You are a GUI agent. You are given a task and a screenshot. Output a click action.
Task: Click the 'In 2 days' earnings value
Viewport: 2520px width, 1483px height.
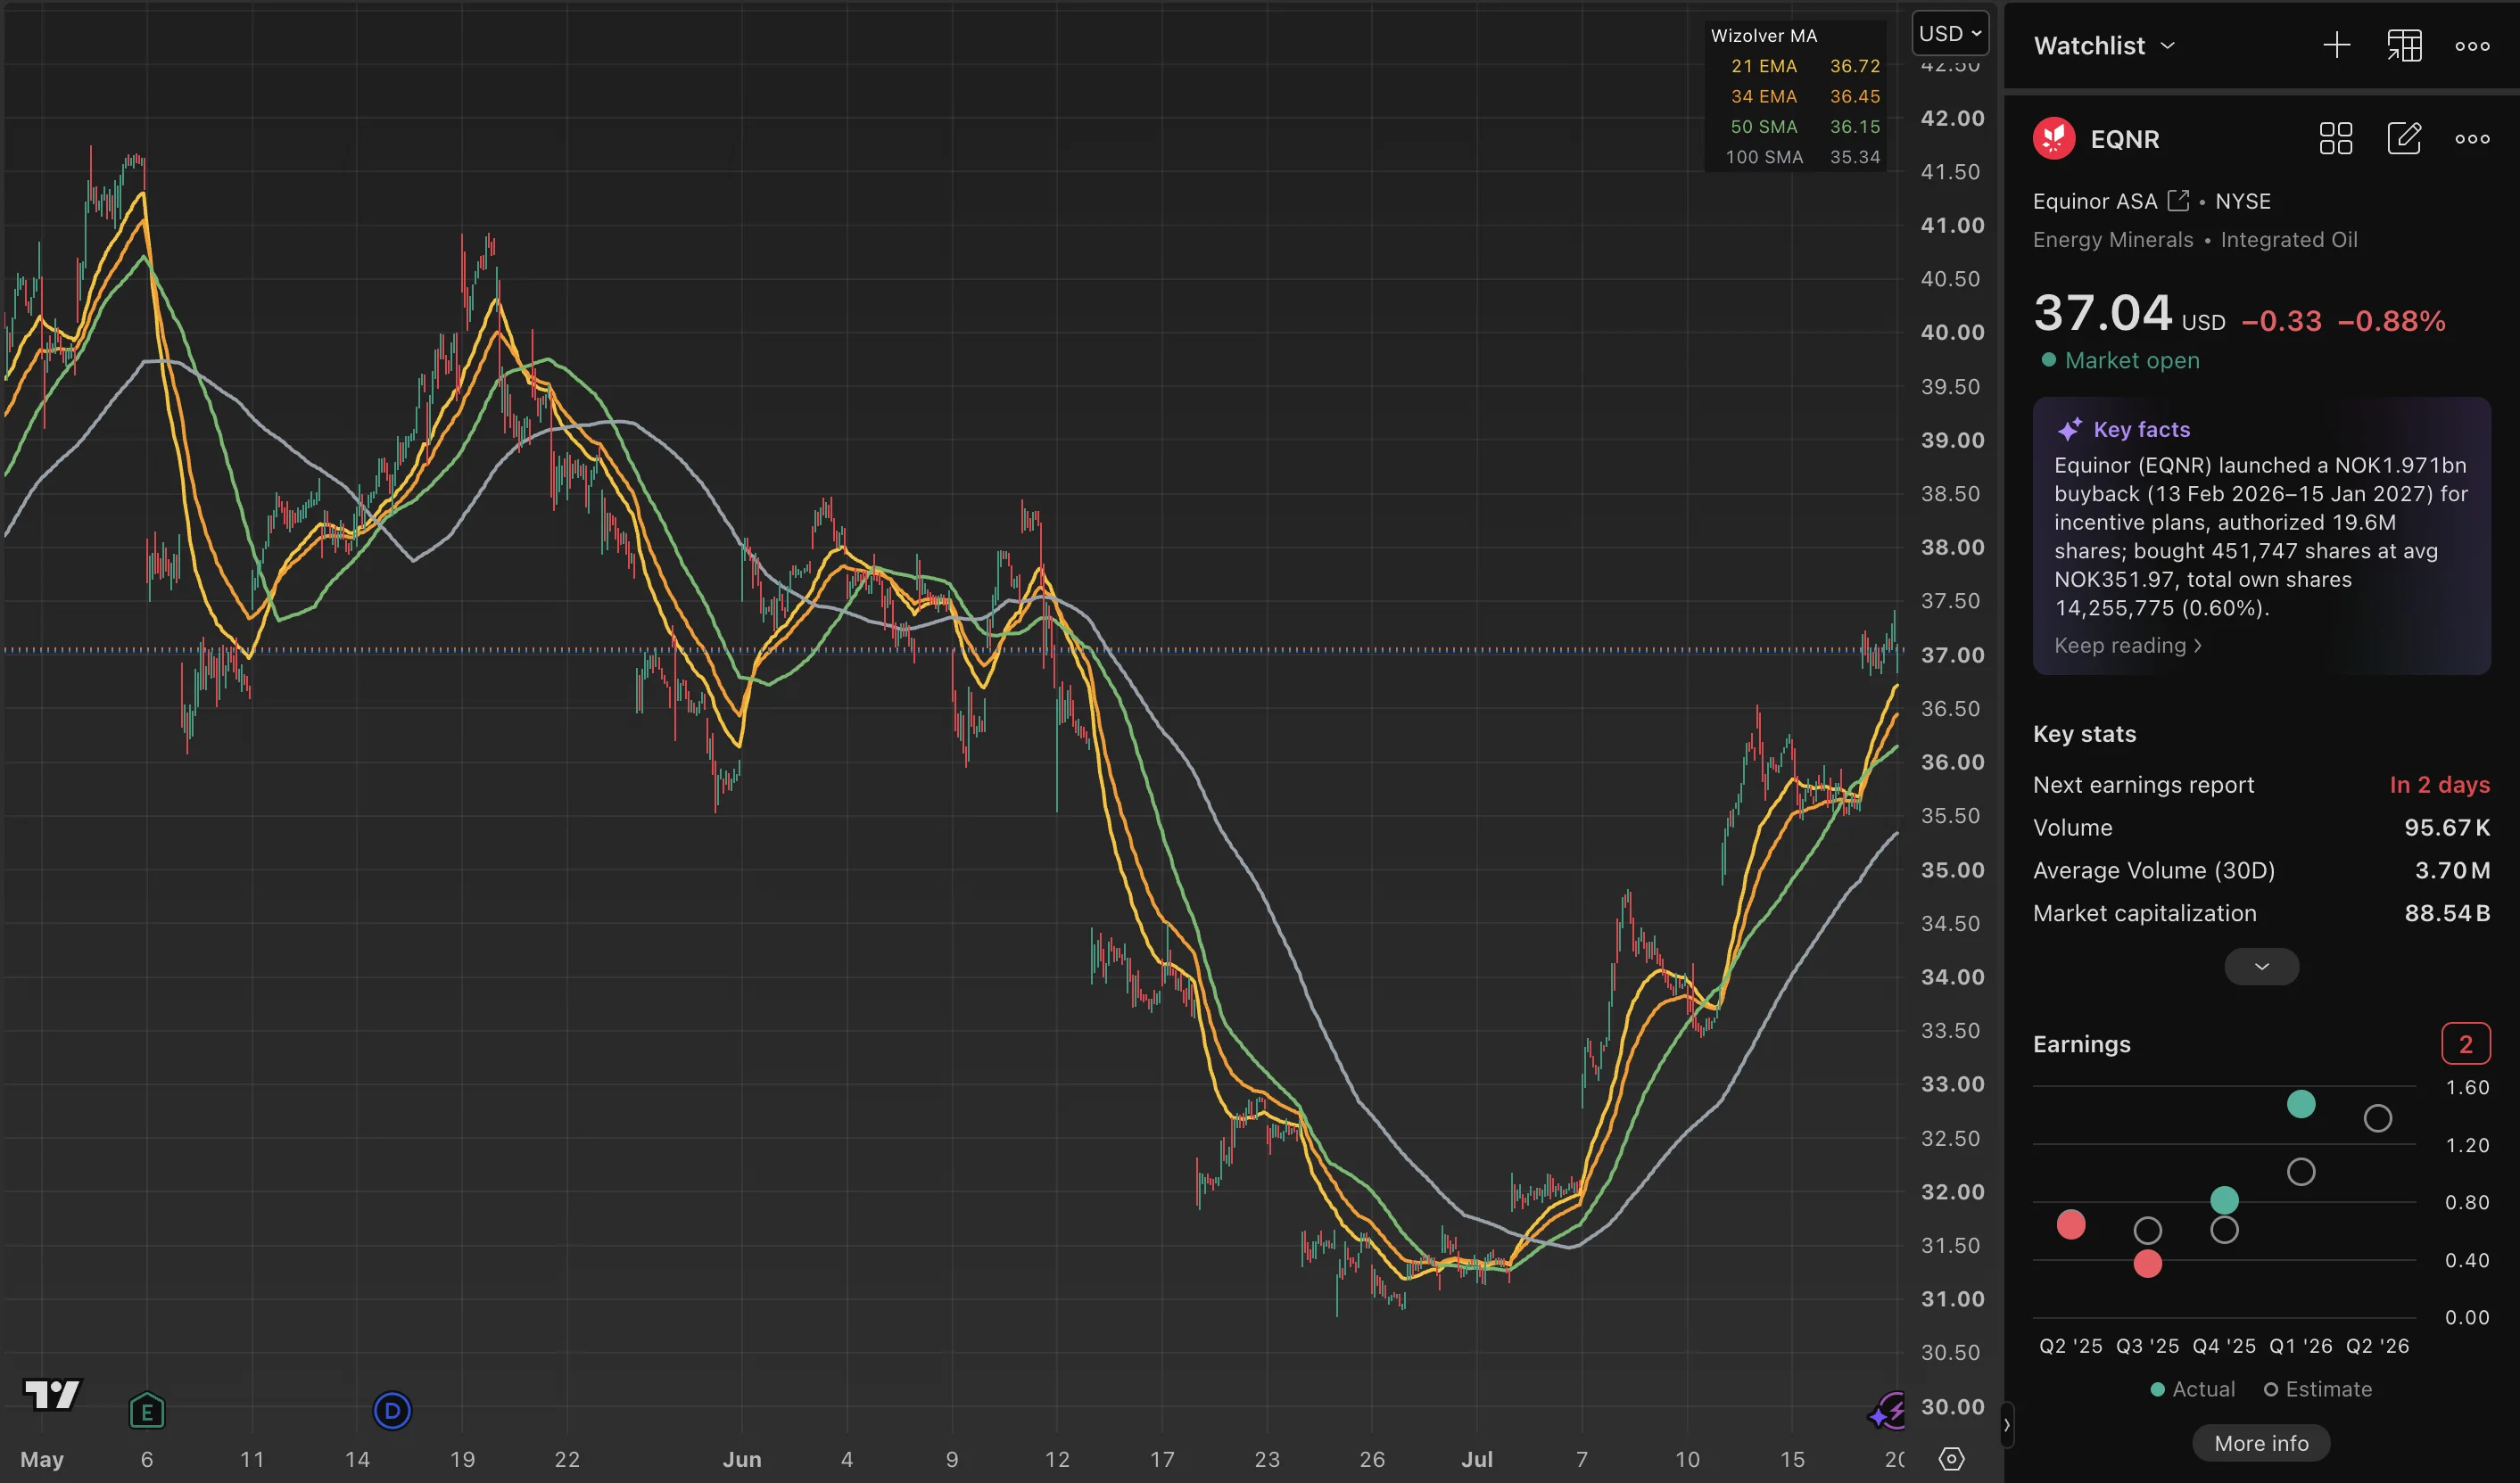2439,785
